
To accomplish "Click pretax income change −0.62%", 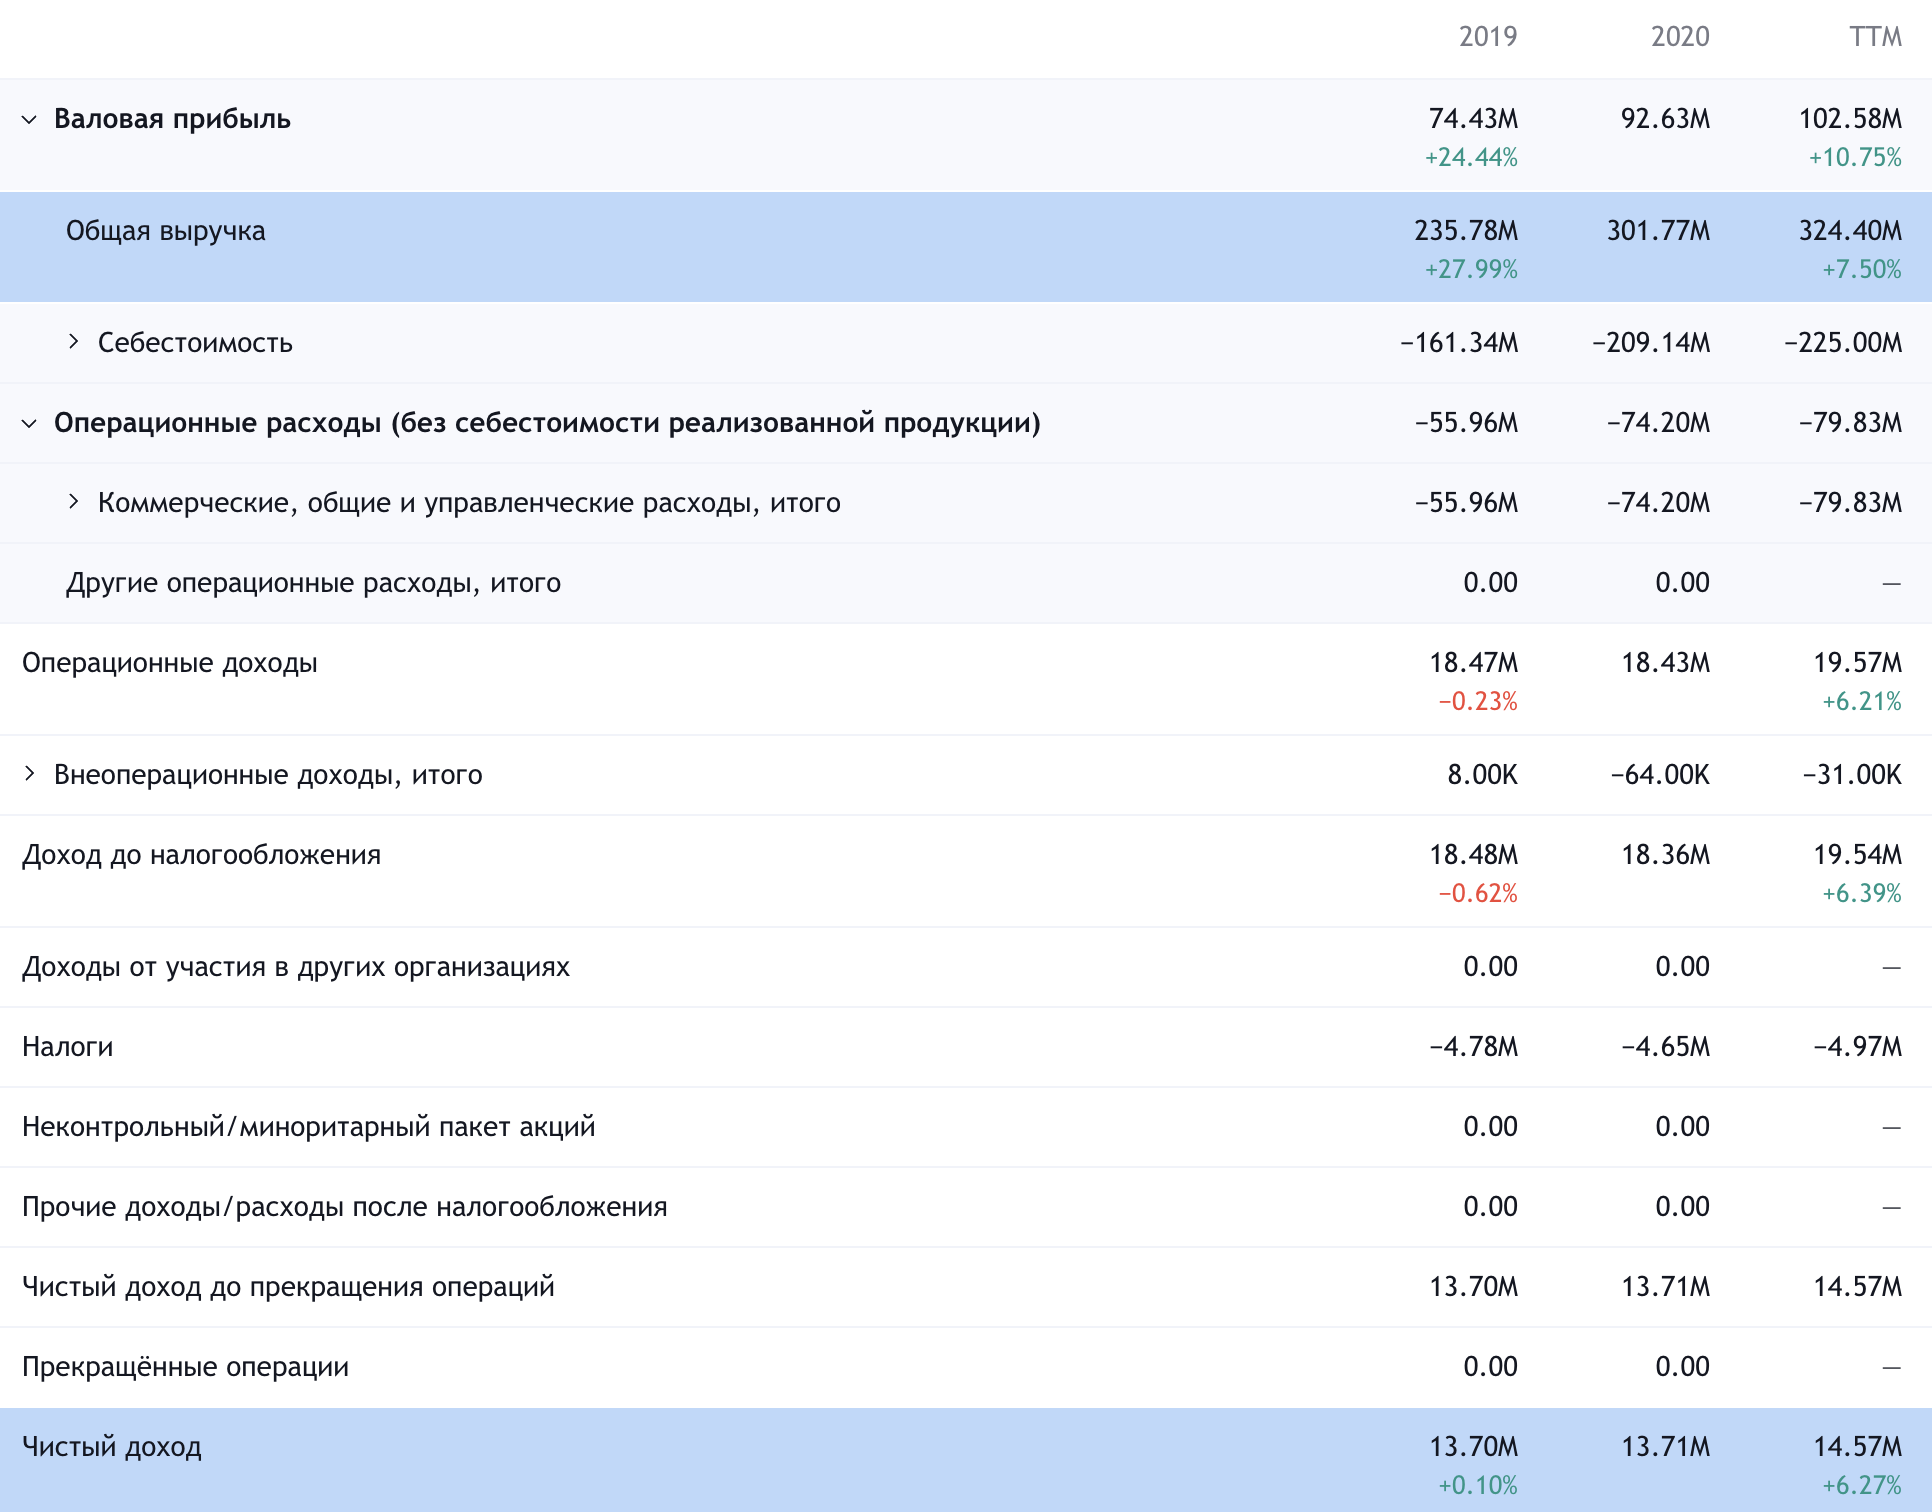I will (1478, 894).
